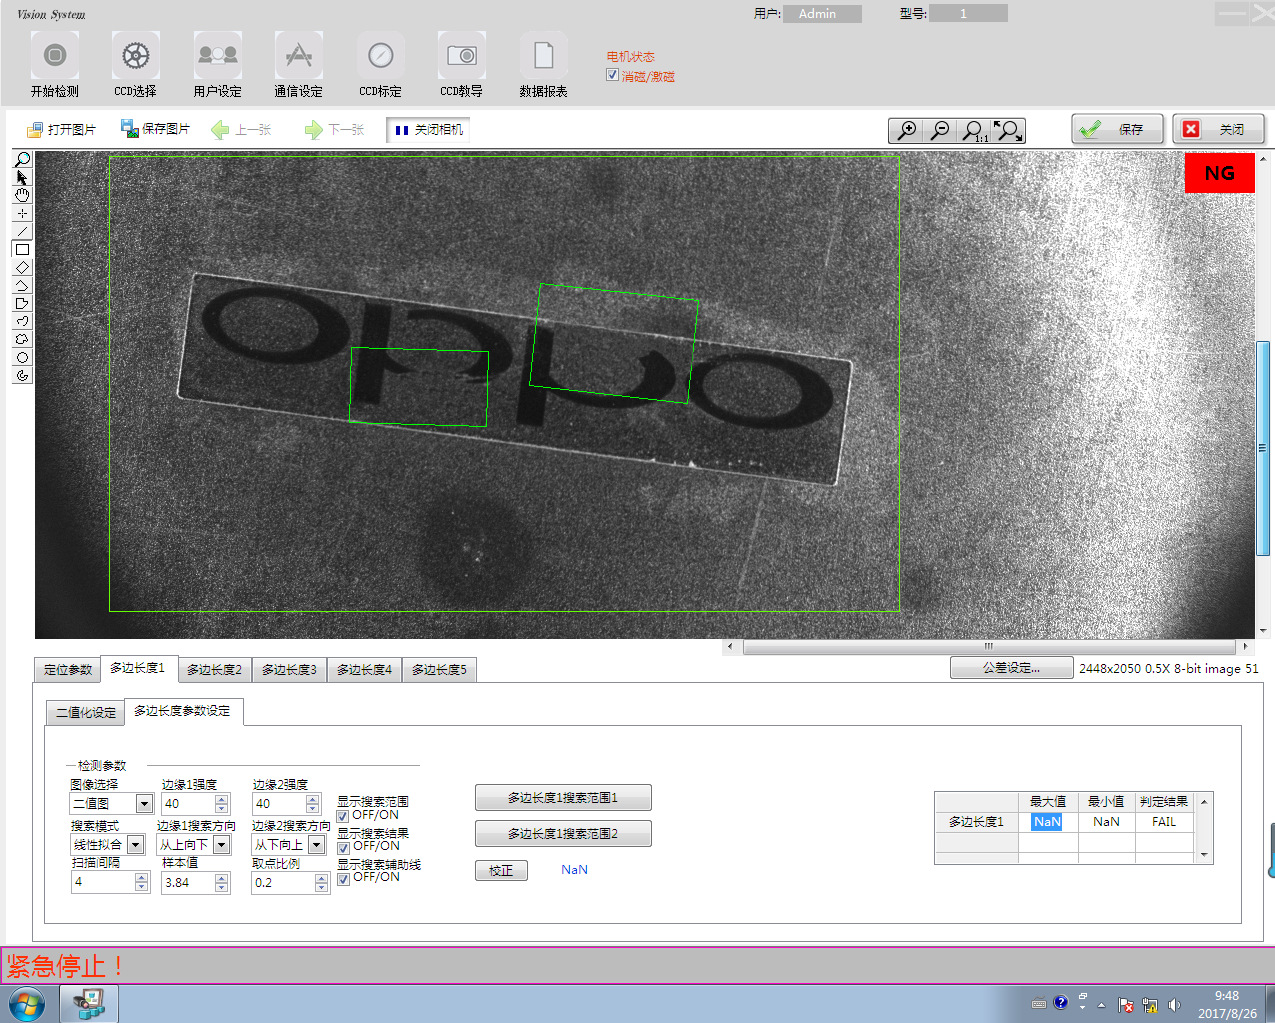Open the 数据报表 data report icon

pyautogui.click(x=543, y=56)
